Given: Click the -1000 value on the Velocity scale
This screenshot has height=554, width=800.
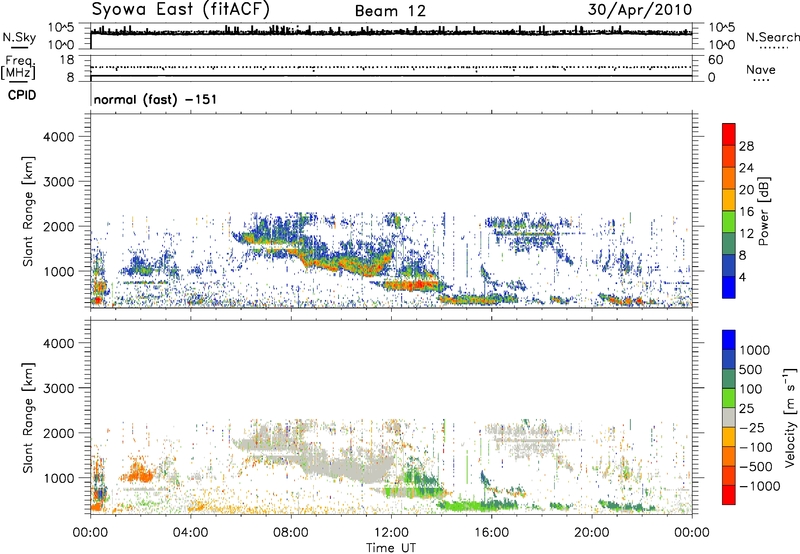Looking at the screenshot, I should [760, 486].
